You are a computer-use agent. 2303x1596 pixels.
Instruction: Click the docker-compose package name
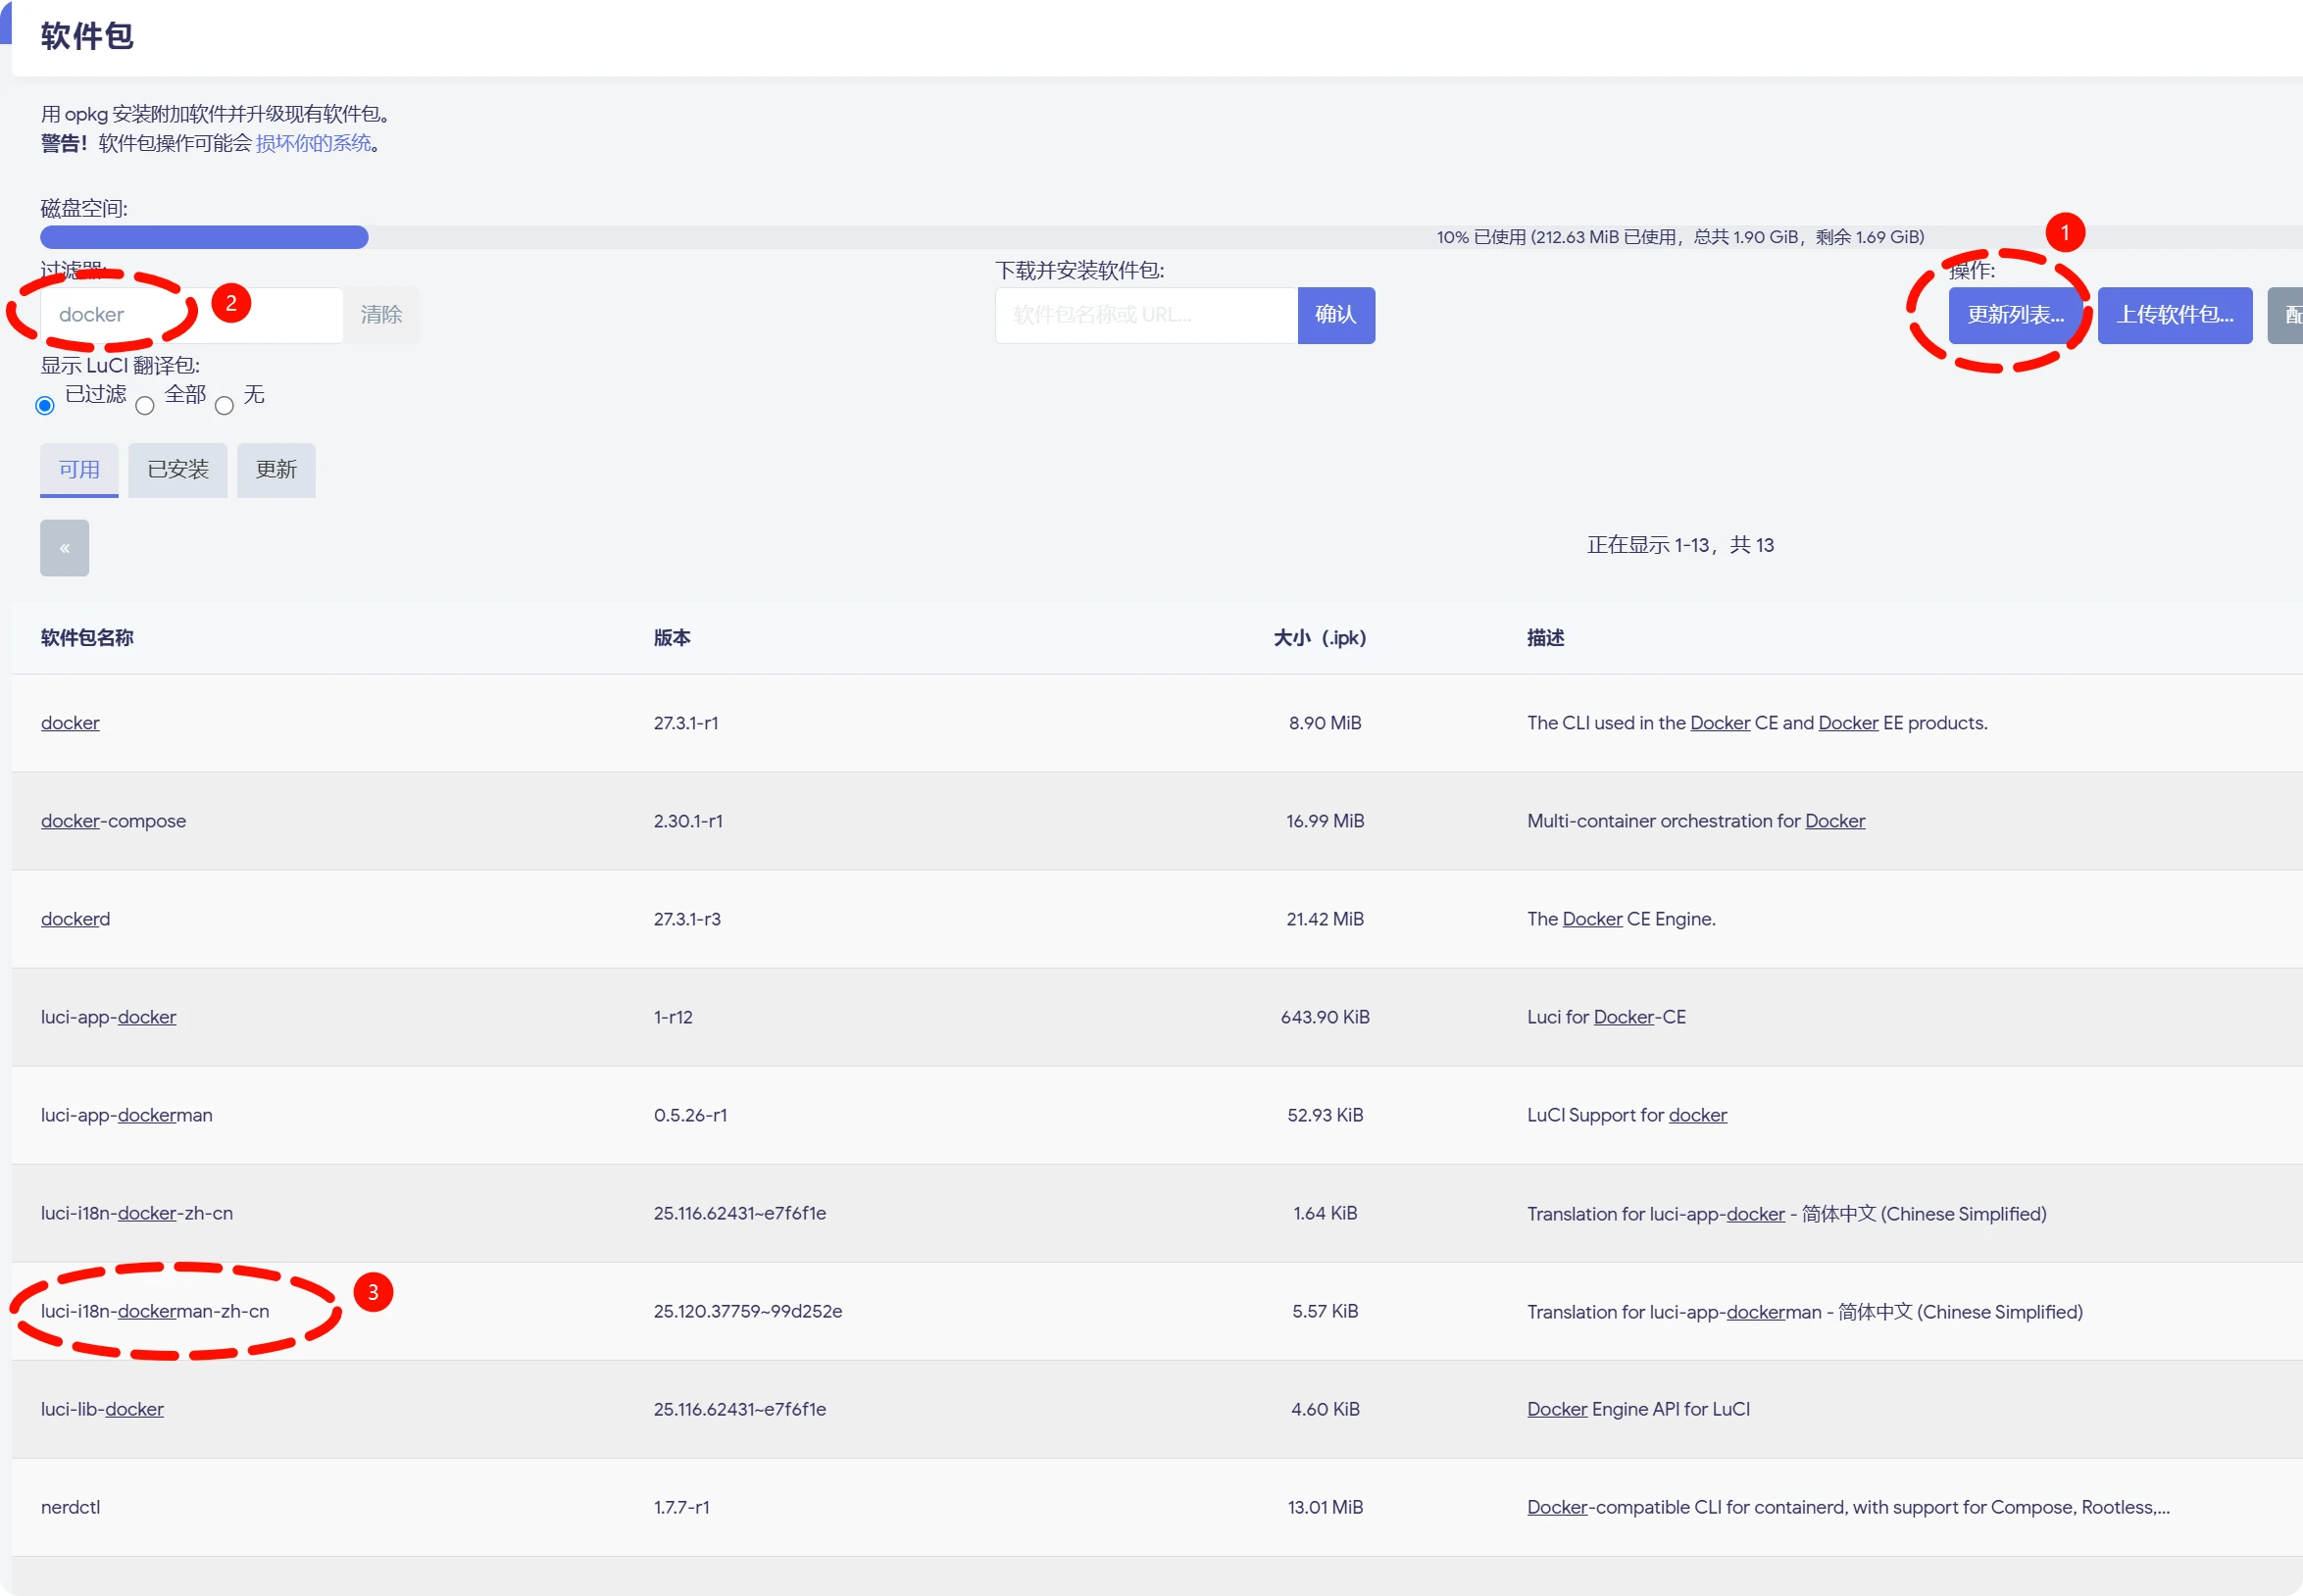113,821
